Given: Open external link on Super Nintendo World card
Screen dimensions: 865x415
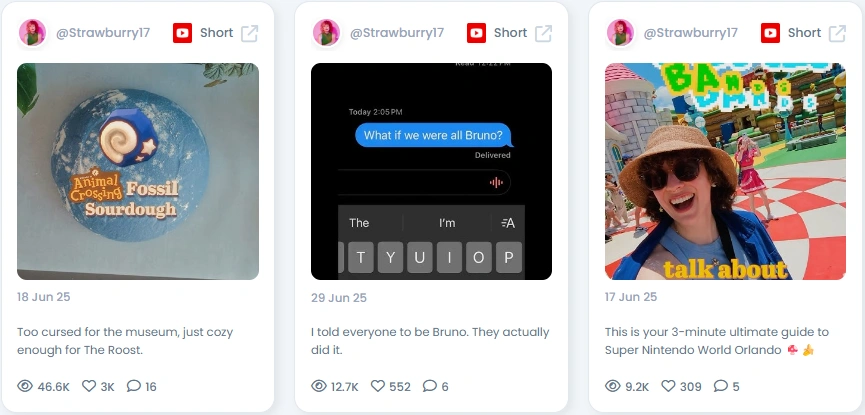Looking at the screenshot, I should click(837, 33).
